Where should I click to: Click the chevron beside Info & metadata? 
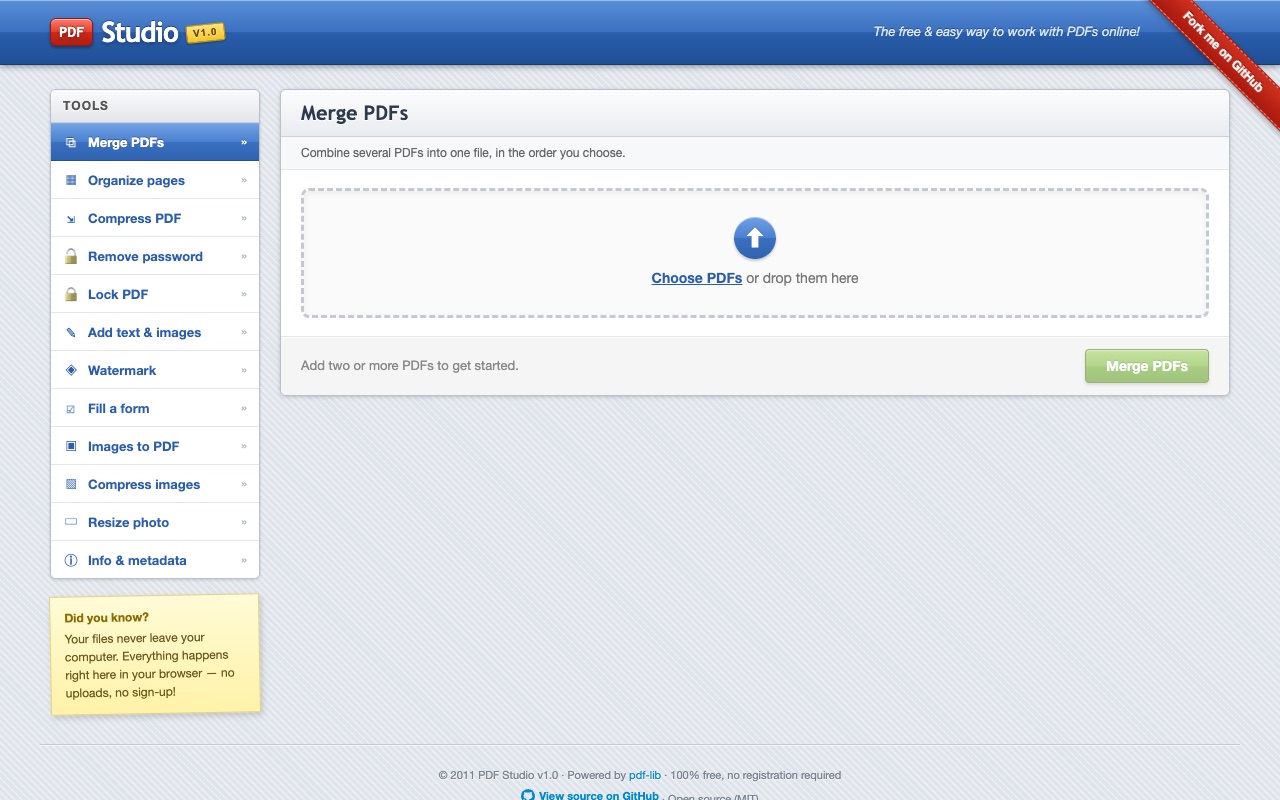(x=243, y=560)
